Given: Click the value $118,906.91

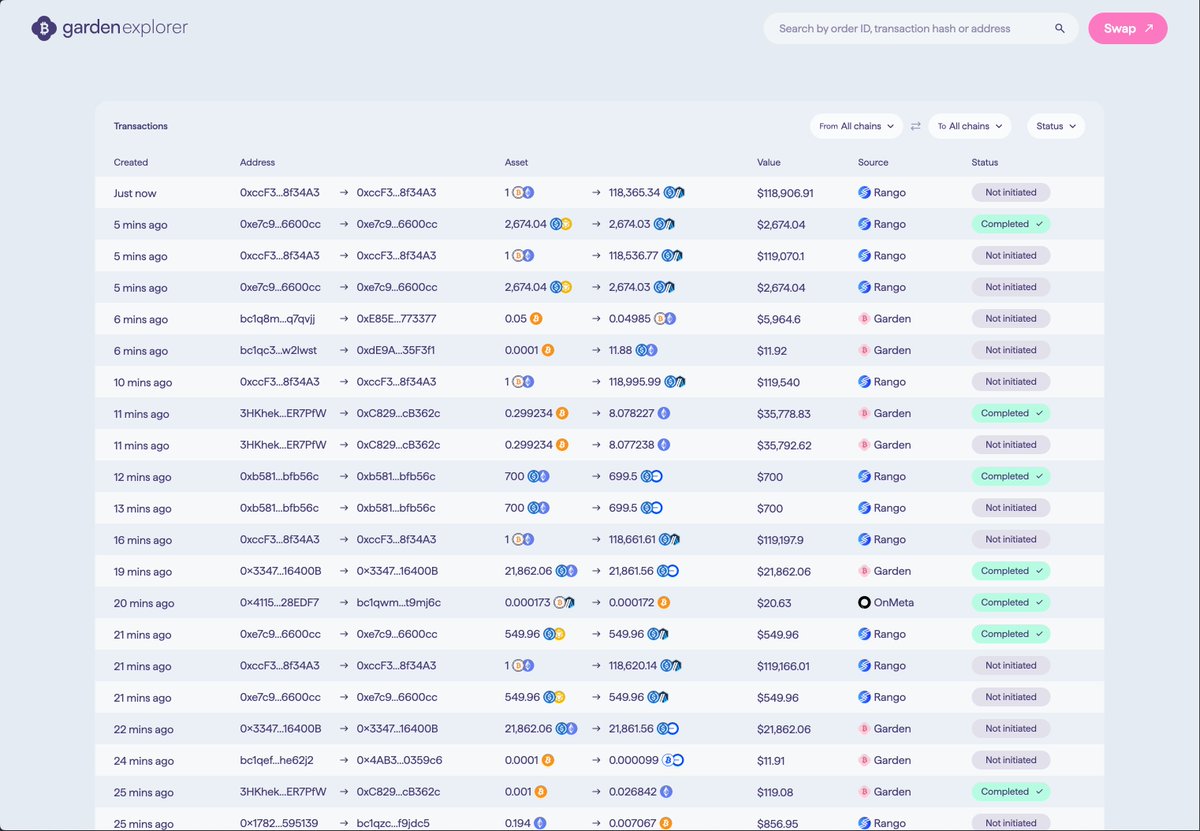Looking at the screenshot, I should click(x=785, y=193).
